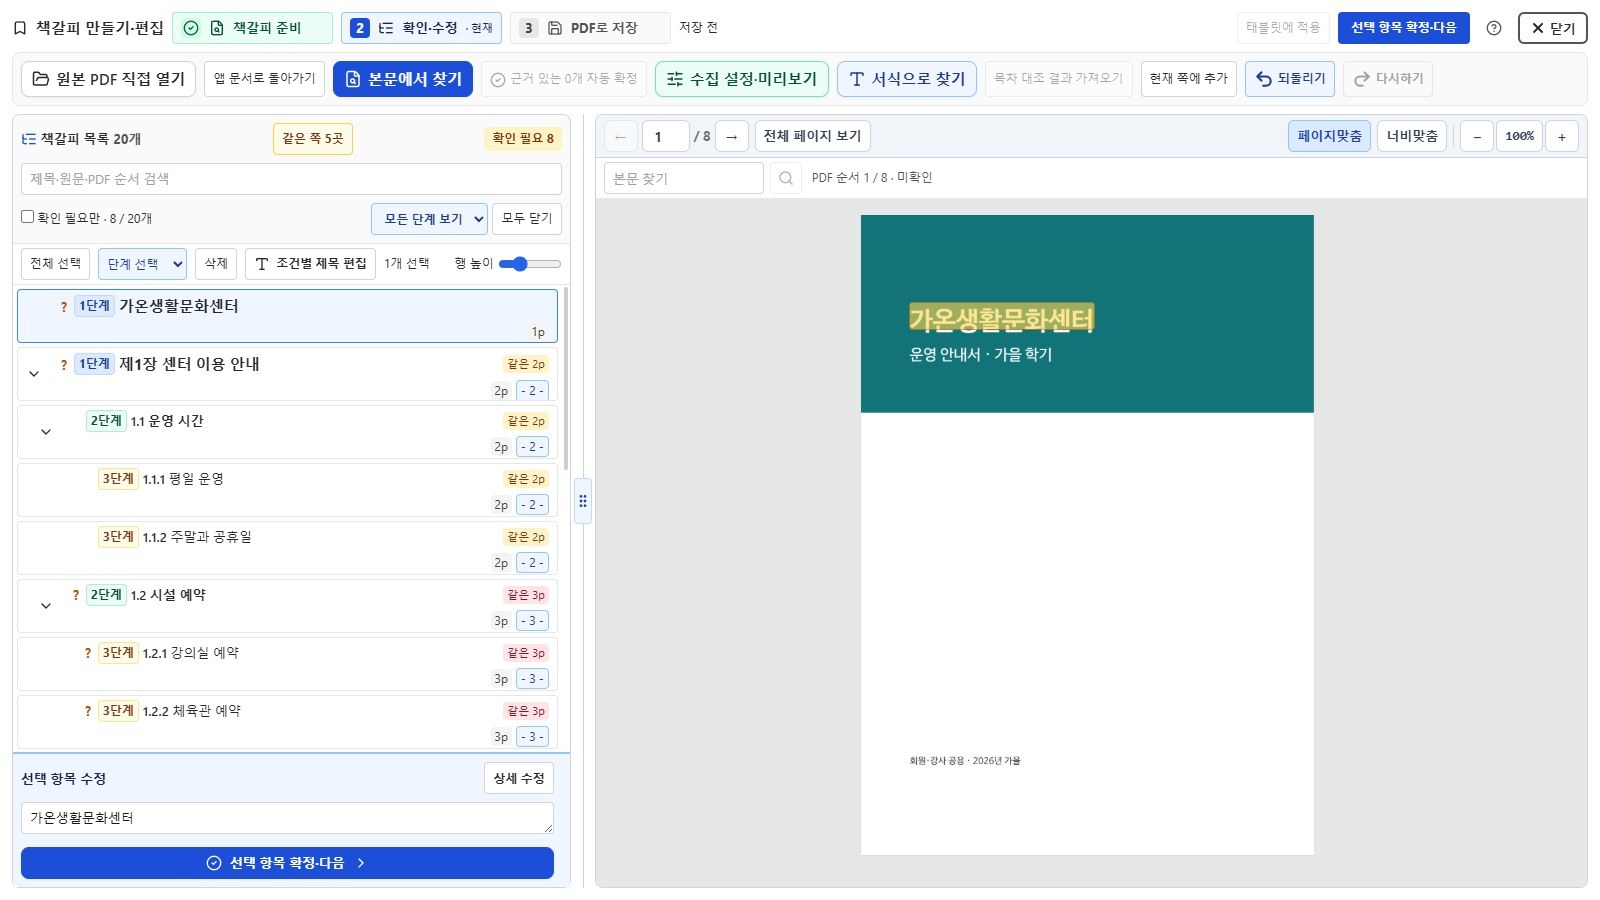Click the 100% zoom level box
Screen dimensions: 1600x900
(1519, 137)
